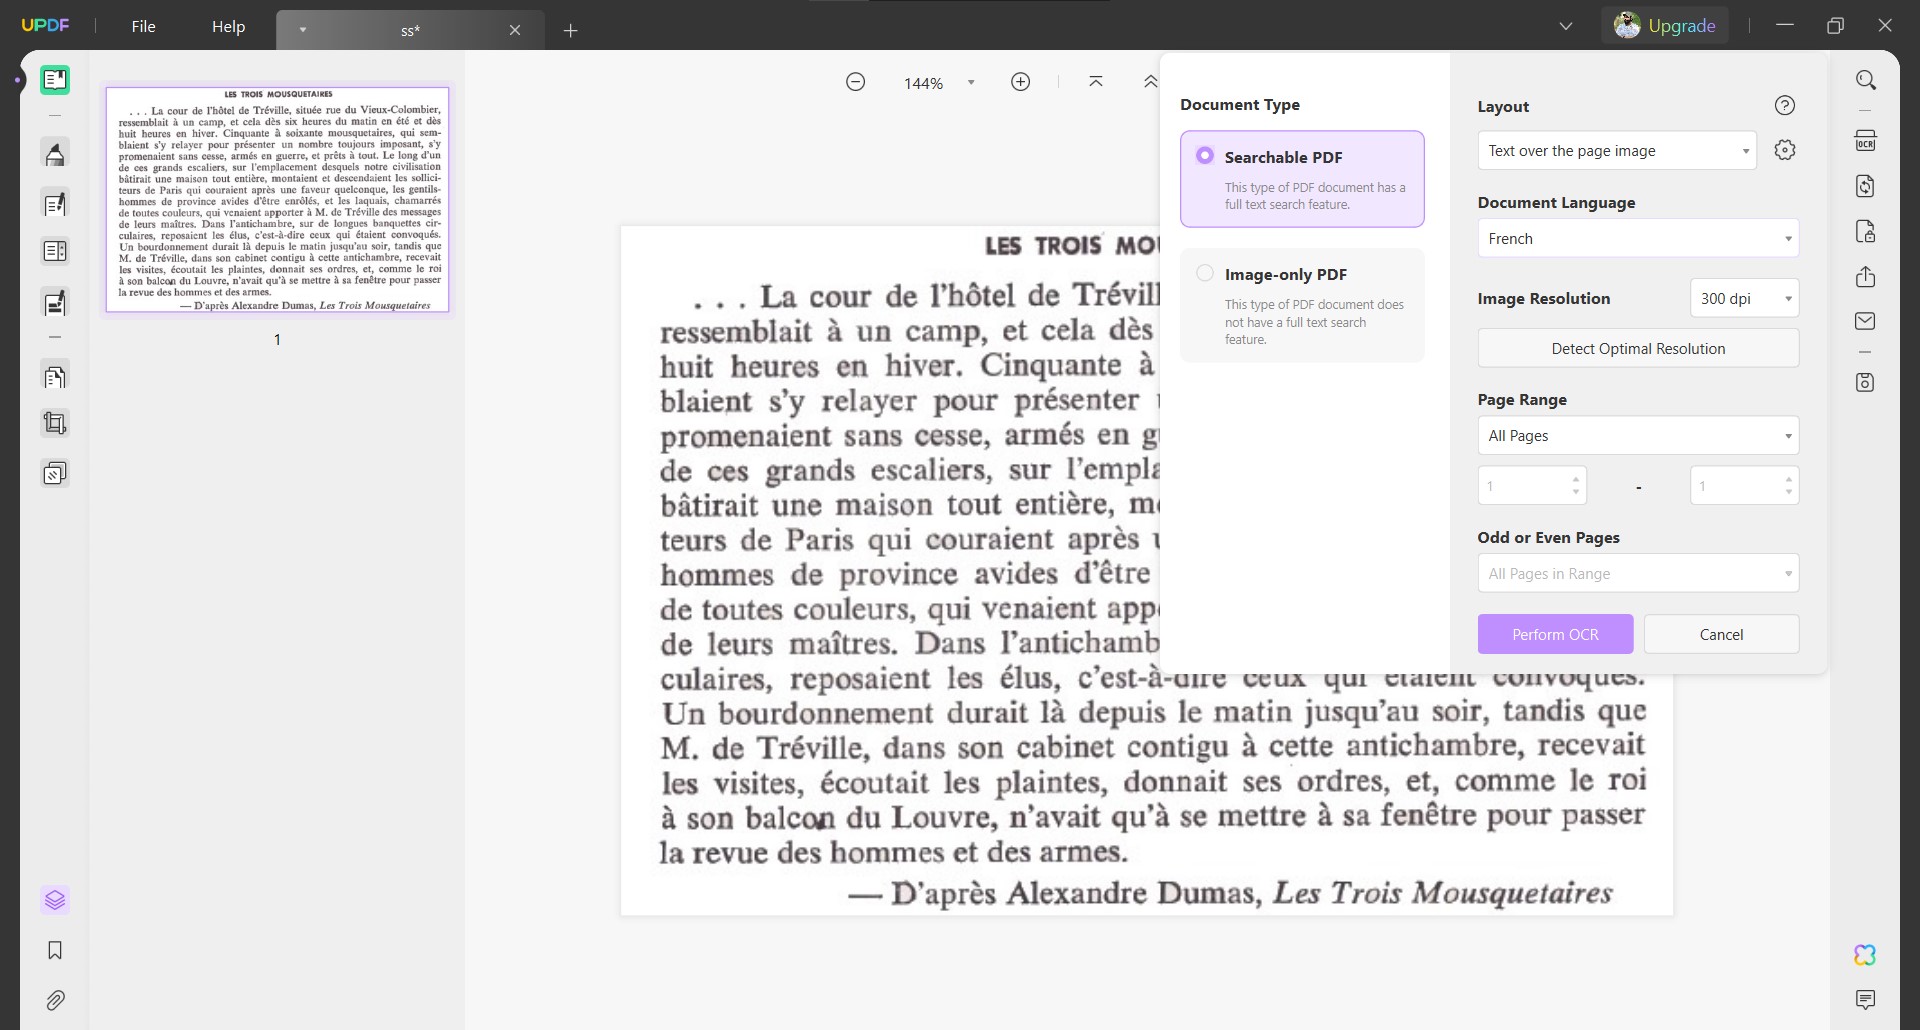This screenshot has height=1030, width=1920.
Task: Open the annotation highlighter tool
Action: pyautogui.click(x=55, y=153)
